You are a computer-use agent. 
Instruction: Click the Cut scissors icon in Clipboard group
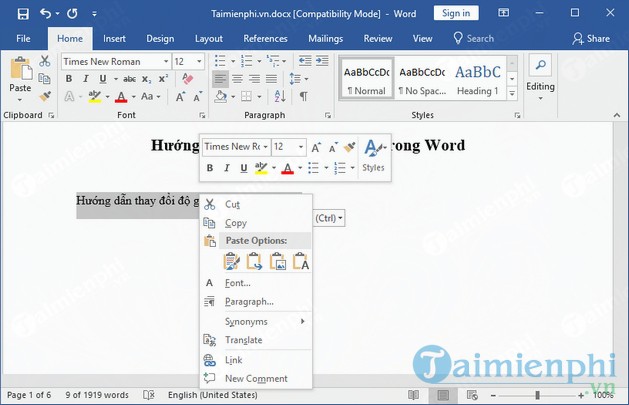45,61
